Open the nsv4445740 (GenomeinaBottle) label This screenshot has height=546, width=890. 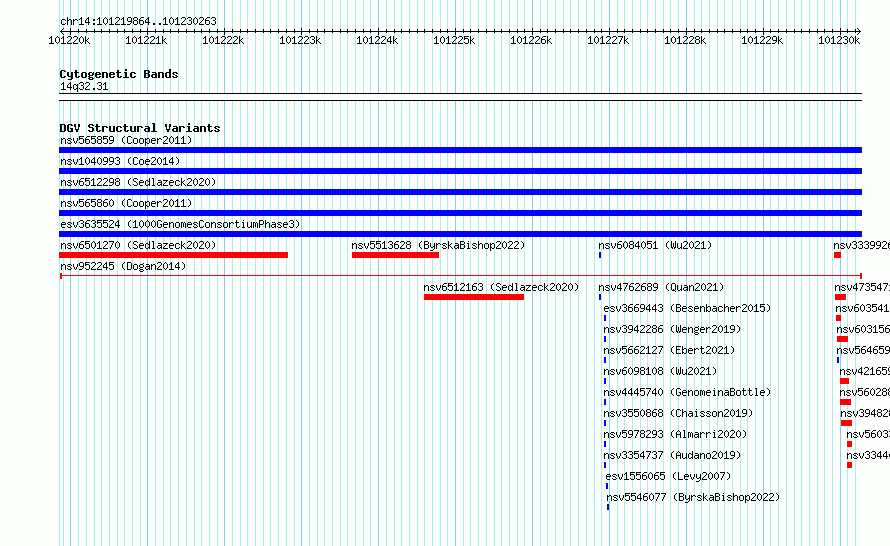687,392
